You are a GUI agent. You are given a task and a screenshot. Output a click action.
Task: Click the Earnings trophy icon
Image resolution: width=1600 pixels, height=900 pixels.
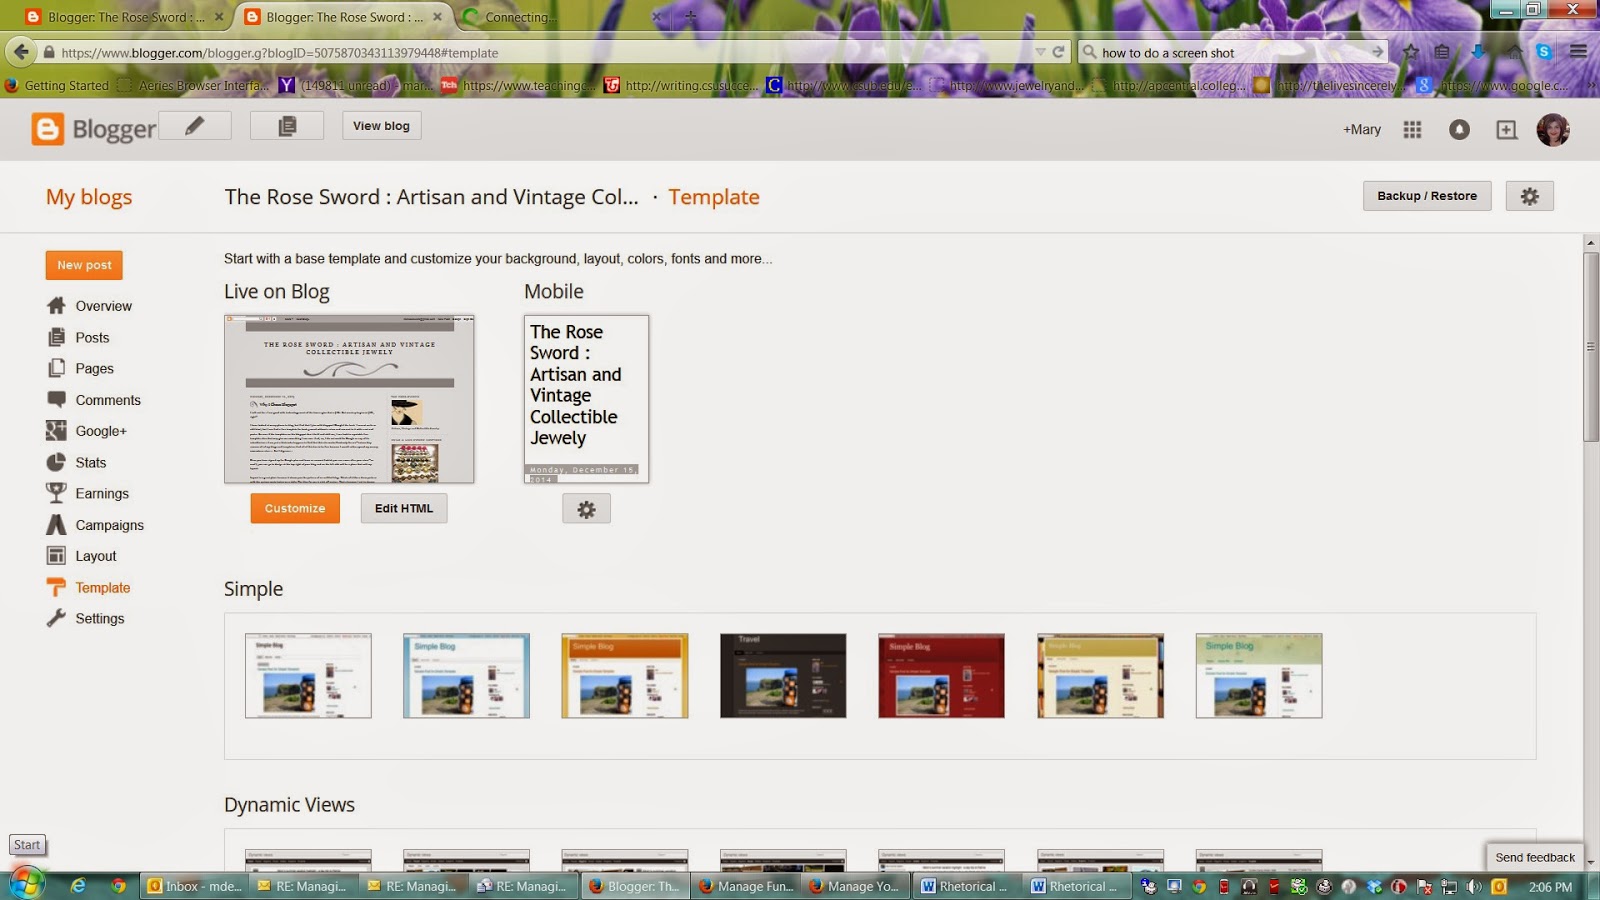pyautogui.click(x=56, y=493)
